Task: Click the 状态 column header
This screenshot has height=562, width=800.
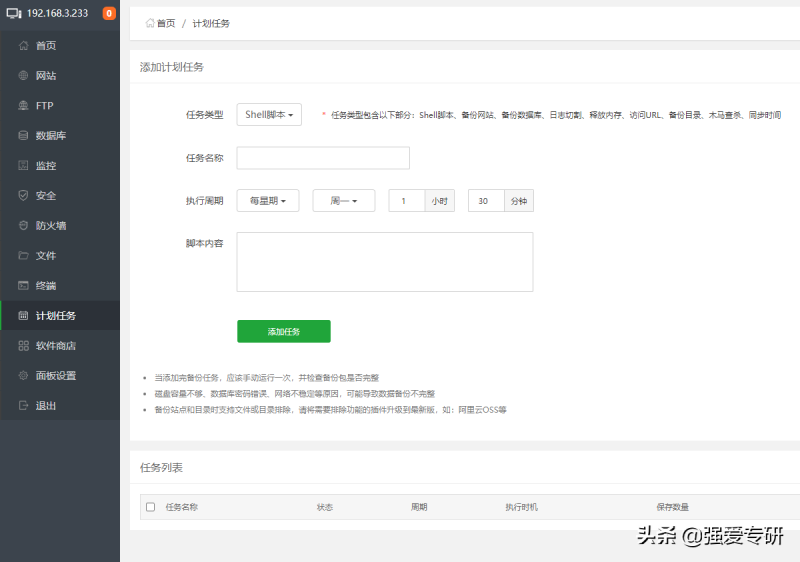Action: (x=325, y=507)
